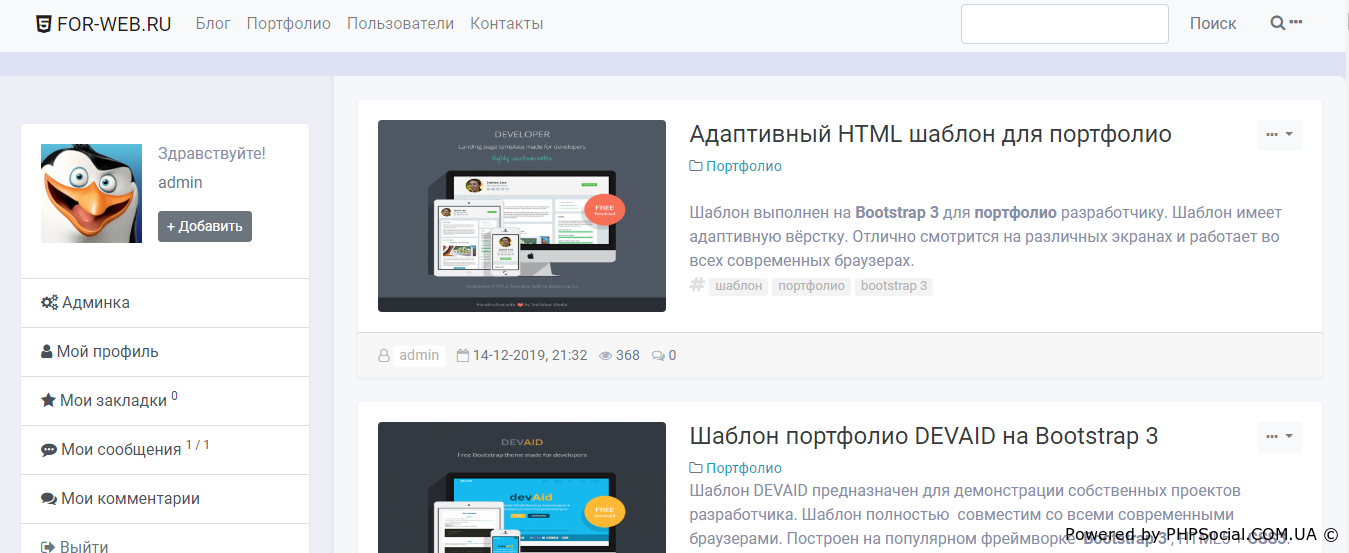Open options dropdown for the Адаптивный HTML post

pos(1279,135)
